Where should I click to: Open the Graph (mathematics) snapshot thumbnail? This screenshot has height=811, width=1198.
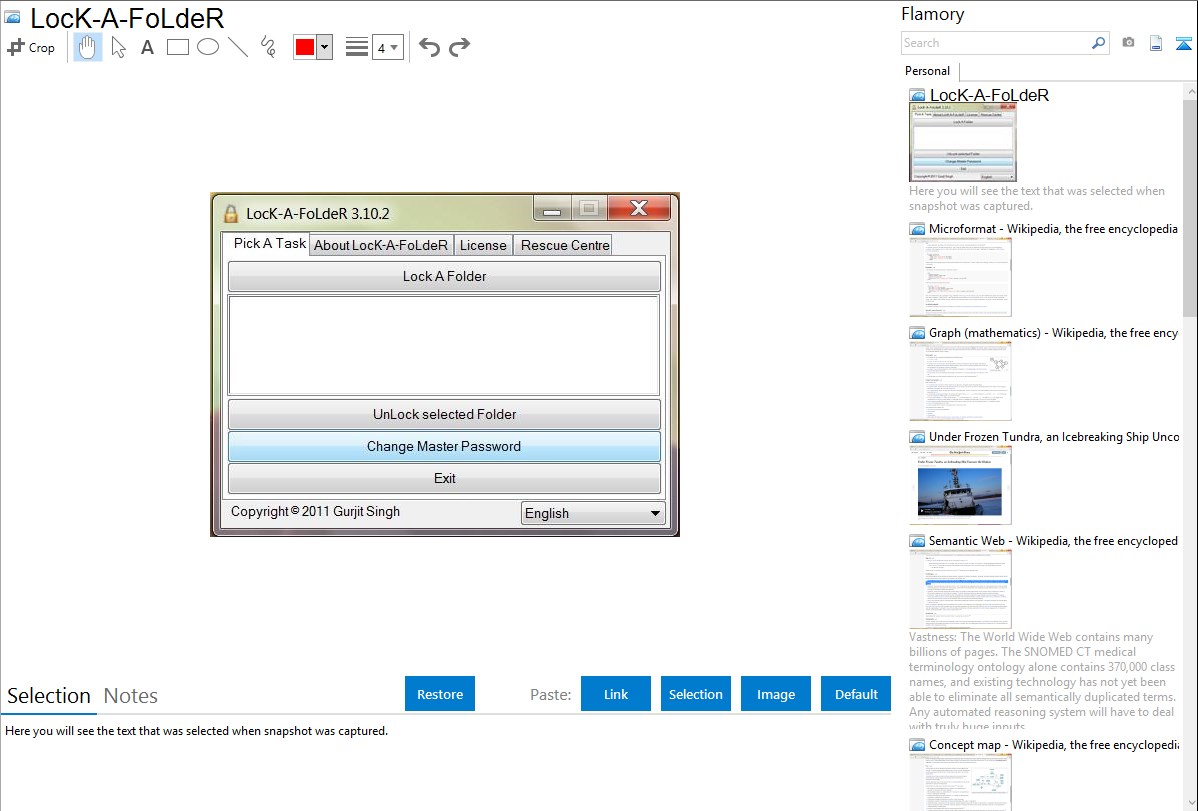(x=960, y=381)
